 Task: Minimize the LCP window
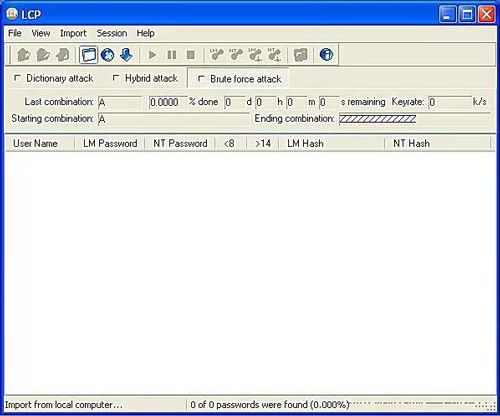(x=447, y=14)
